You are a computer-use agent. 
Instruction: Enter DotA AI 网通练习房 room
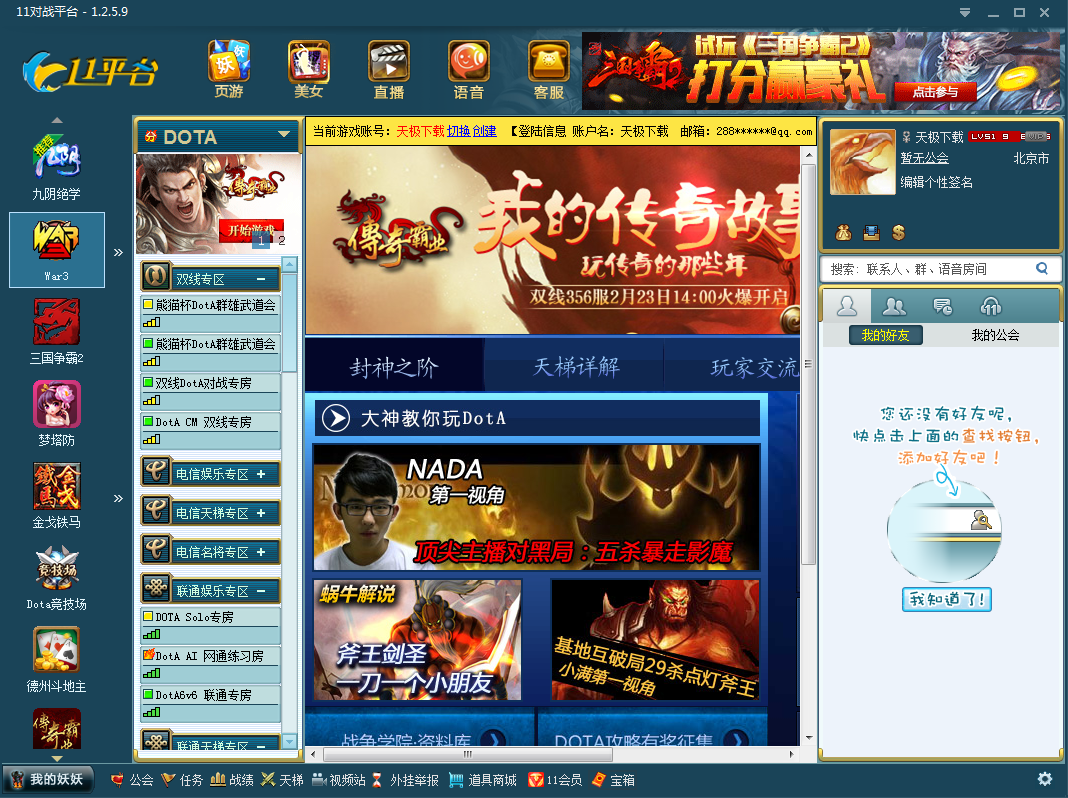point(210,664)
